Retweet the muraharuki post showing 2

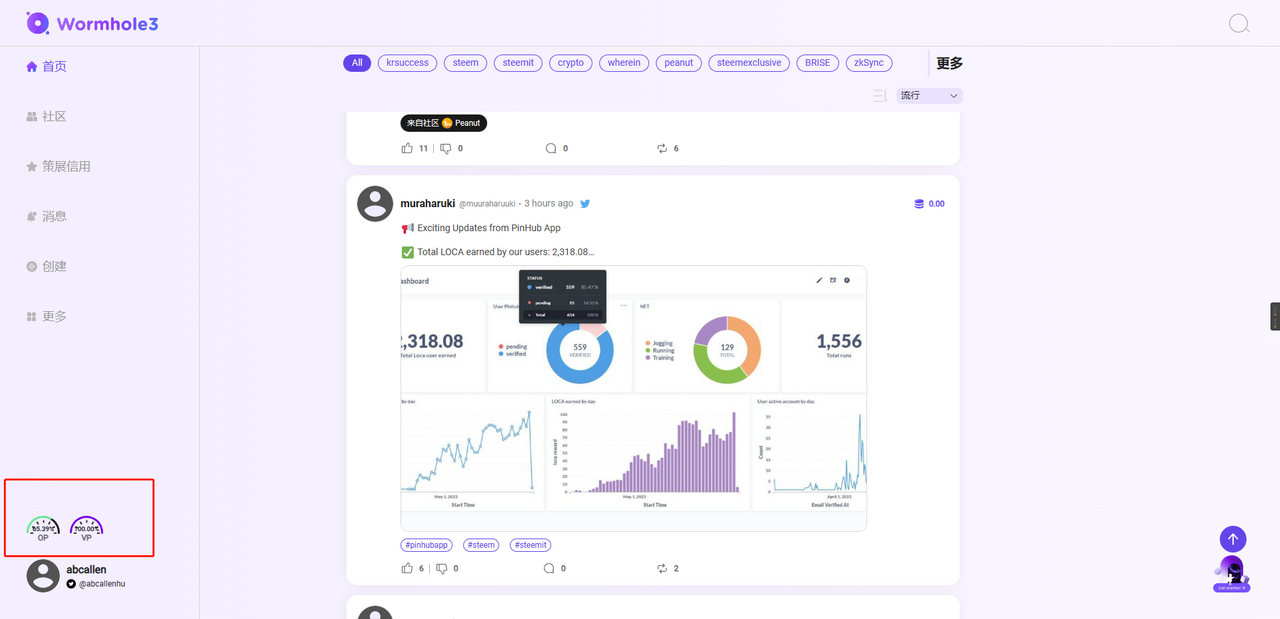662,568
